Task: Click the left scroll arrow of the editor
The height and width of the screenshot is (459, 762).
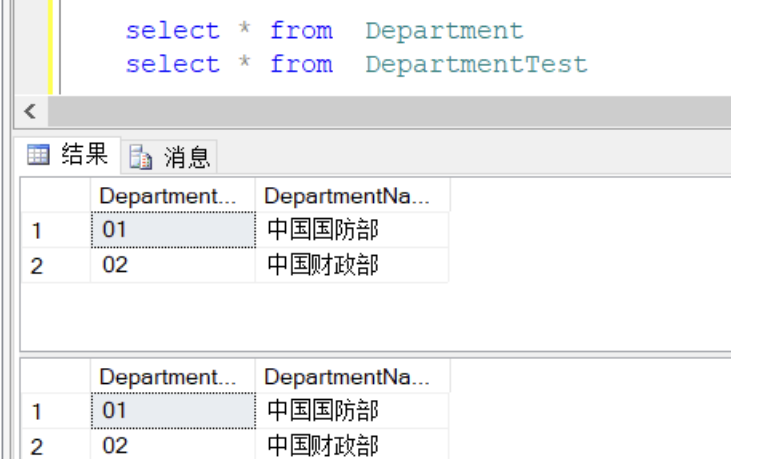Action: click(29, 110)
